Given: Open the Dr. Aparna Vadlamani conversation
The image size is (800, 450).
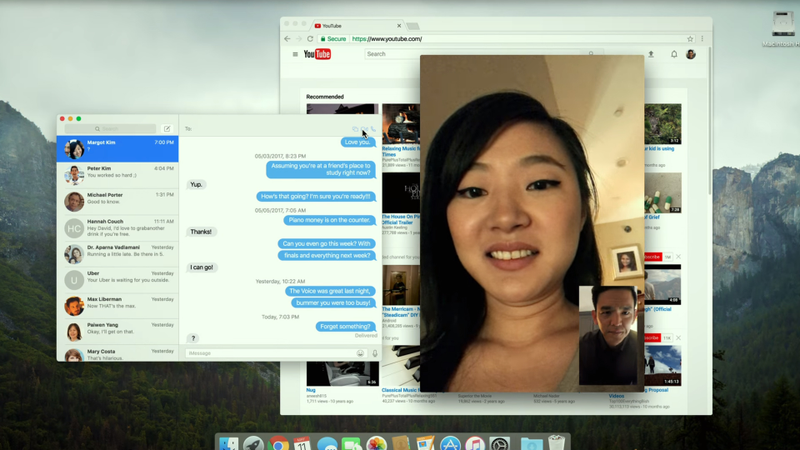Looking at the screenshot, I should [117, 254].
